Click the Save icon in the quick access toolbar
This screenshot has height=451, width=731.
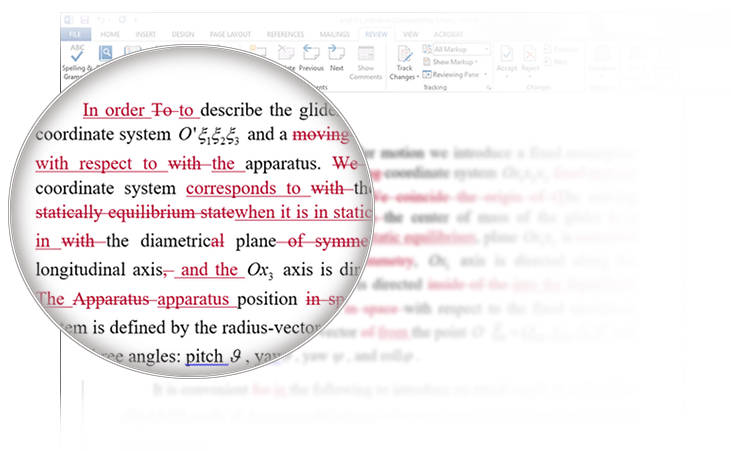84,20
